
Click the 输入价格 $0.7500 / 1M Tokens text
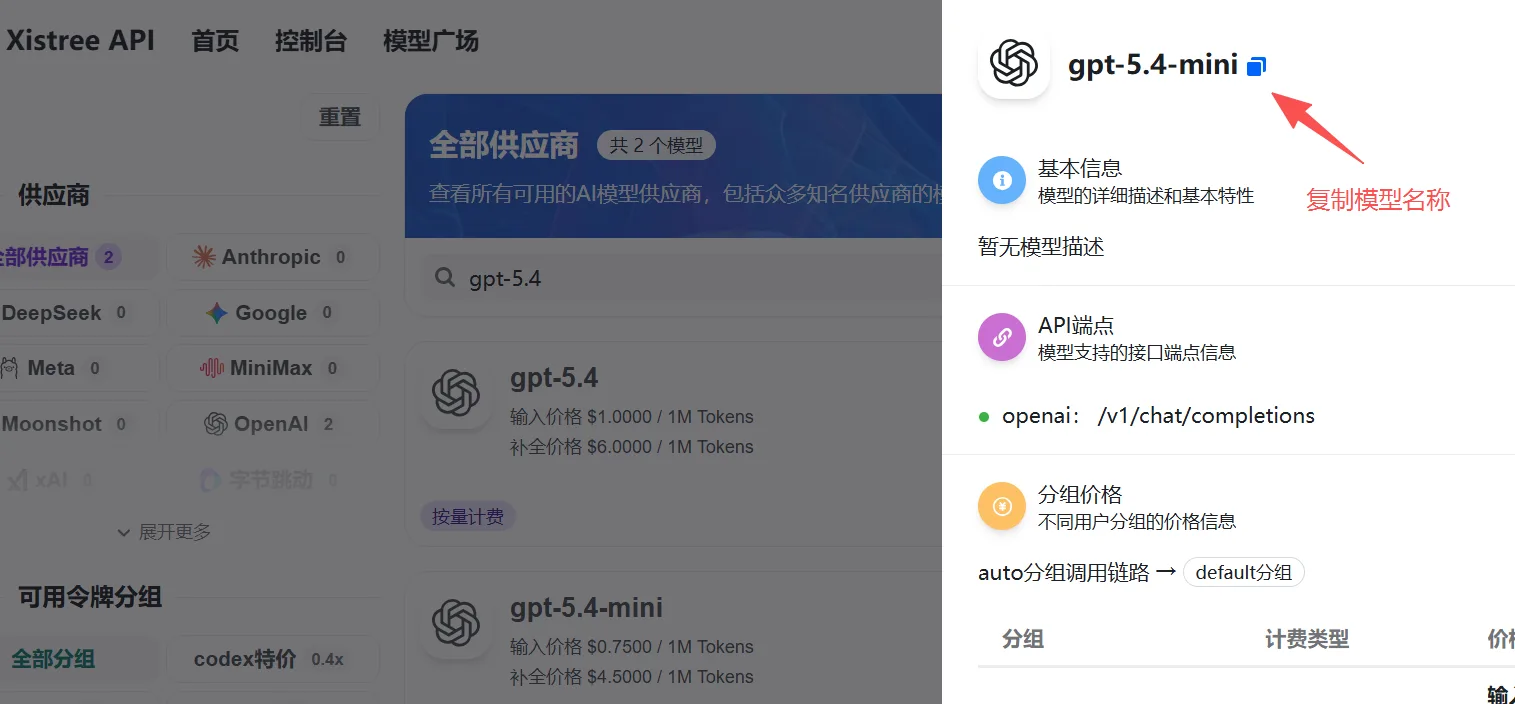(x=632, y=647)
